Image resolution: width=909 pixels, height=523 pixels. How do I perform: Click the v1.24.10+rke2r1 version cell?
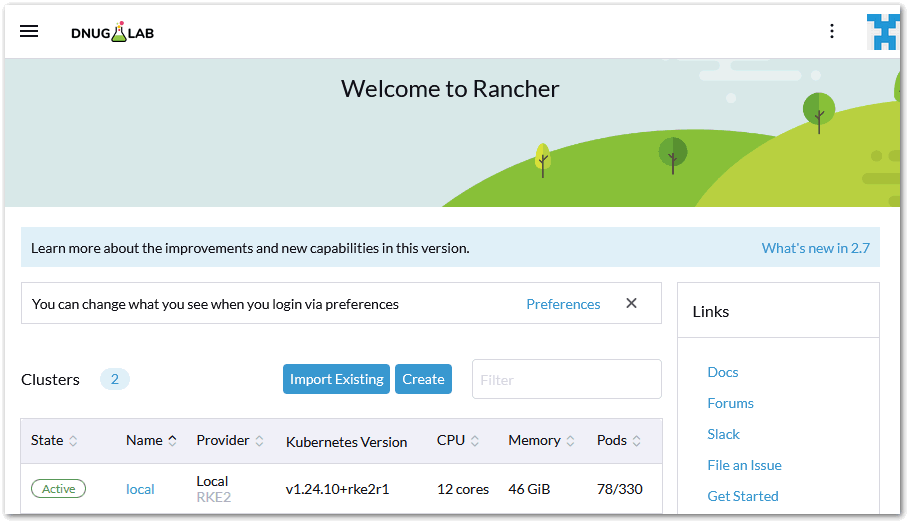click(x=337, y=489)
